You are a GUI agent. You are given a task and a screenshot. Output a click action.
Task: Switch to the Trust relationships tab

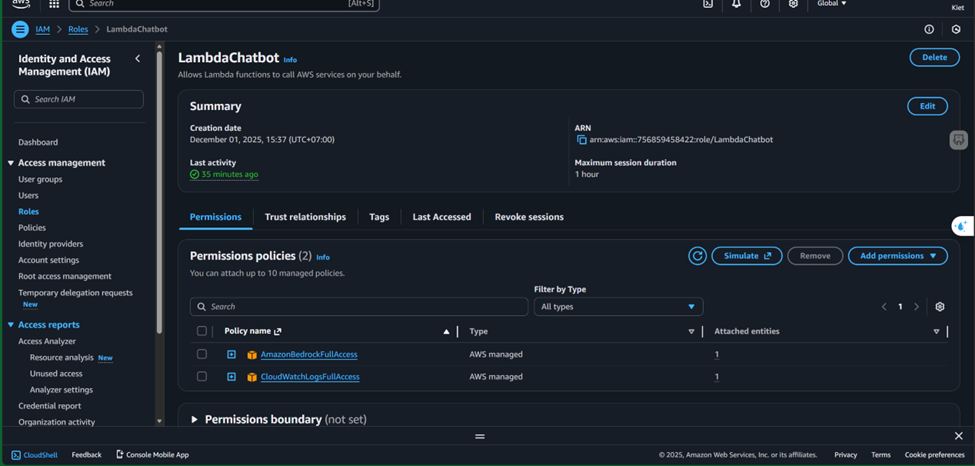coord(305,217)
